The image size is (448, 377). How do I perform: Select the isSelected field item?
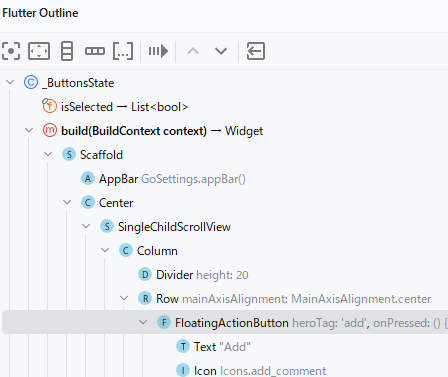(x=115, y=107)
